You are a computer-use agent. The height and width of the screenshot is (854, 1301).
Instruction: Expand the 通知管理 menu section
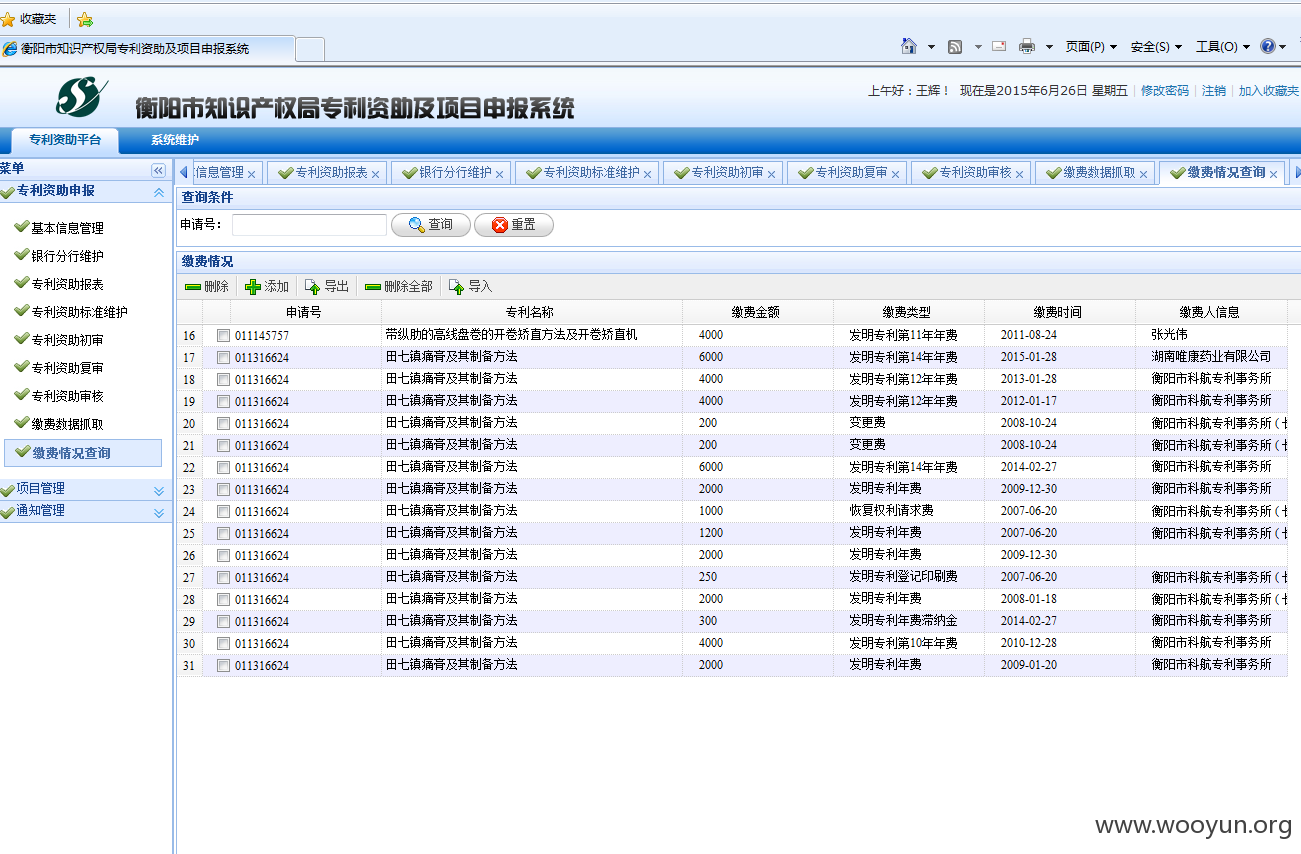click(158, 512)
